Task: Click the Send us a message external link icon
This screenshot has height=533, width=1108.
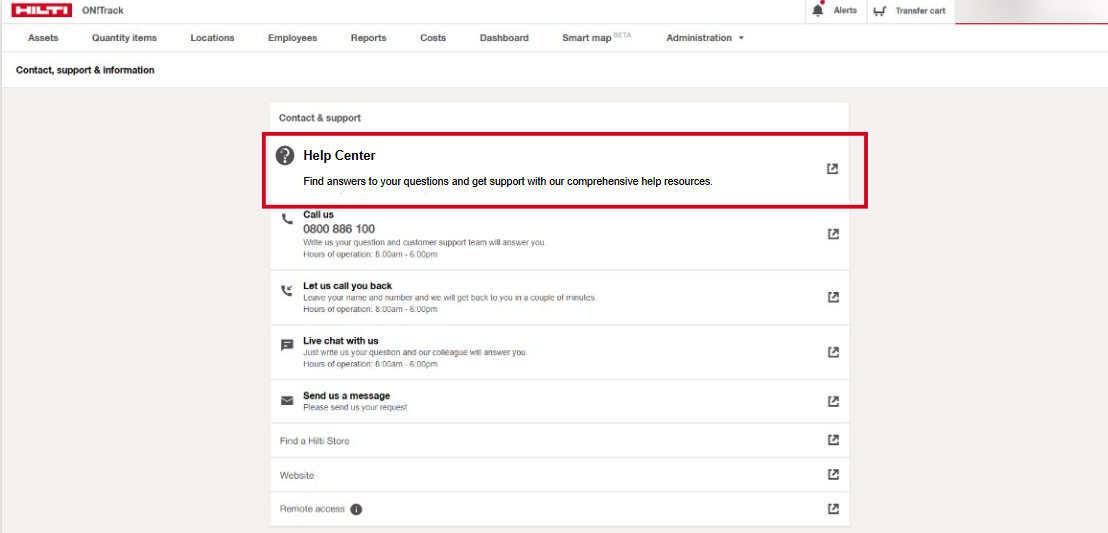Action: 832,401
